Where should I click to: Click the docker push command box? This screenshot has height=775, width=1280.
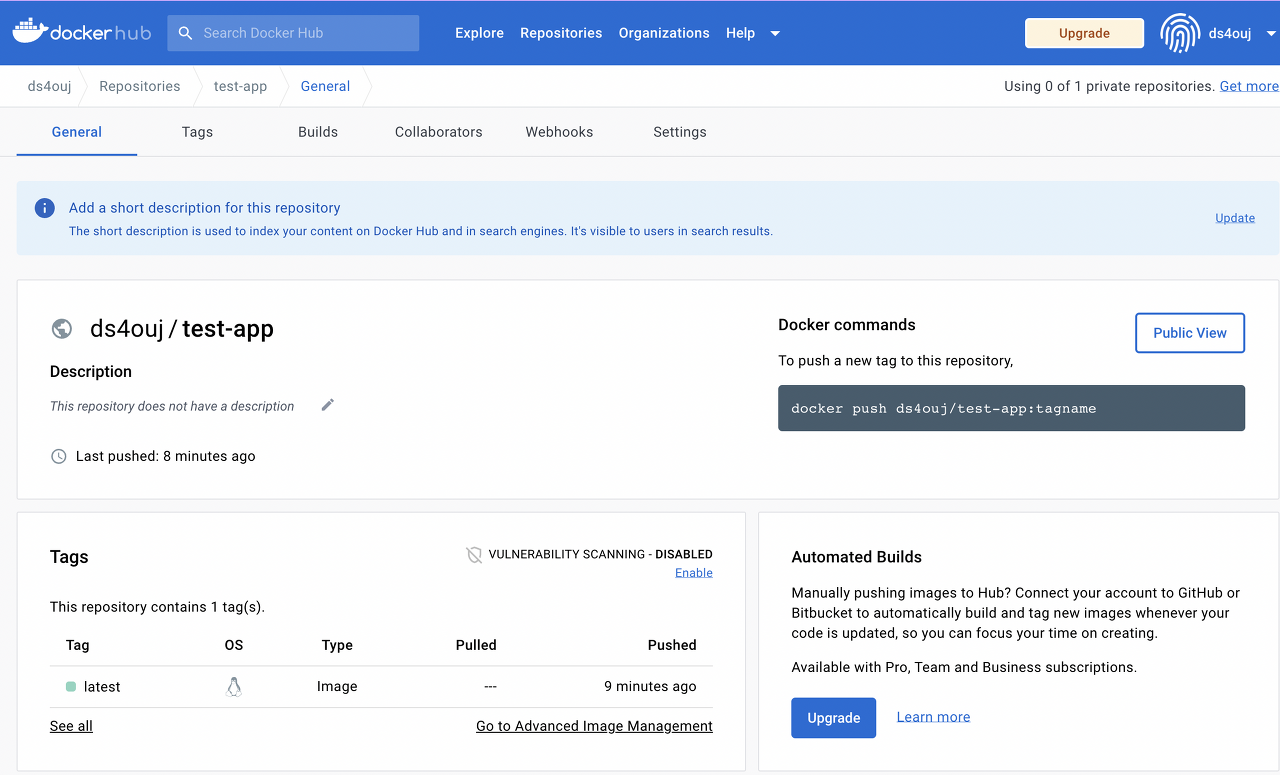(x=1011, y=408)
